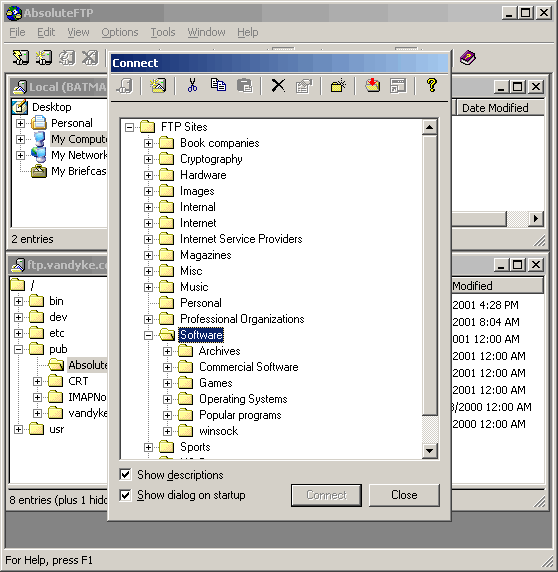Select Popular programs subfolder
The width and height of the screenshot is (558, 572).
pos(240,415)
